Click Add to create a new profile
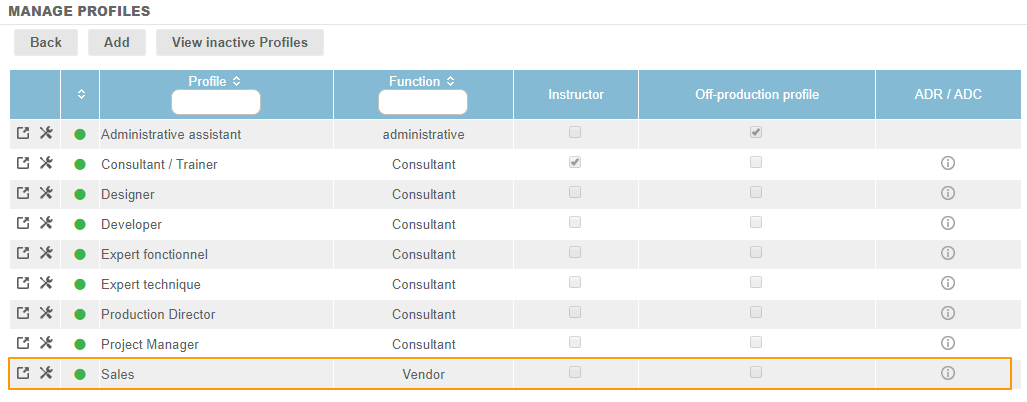 tap(117, 42)
